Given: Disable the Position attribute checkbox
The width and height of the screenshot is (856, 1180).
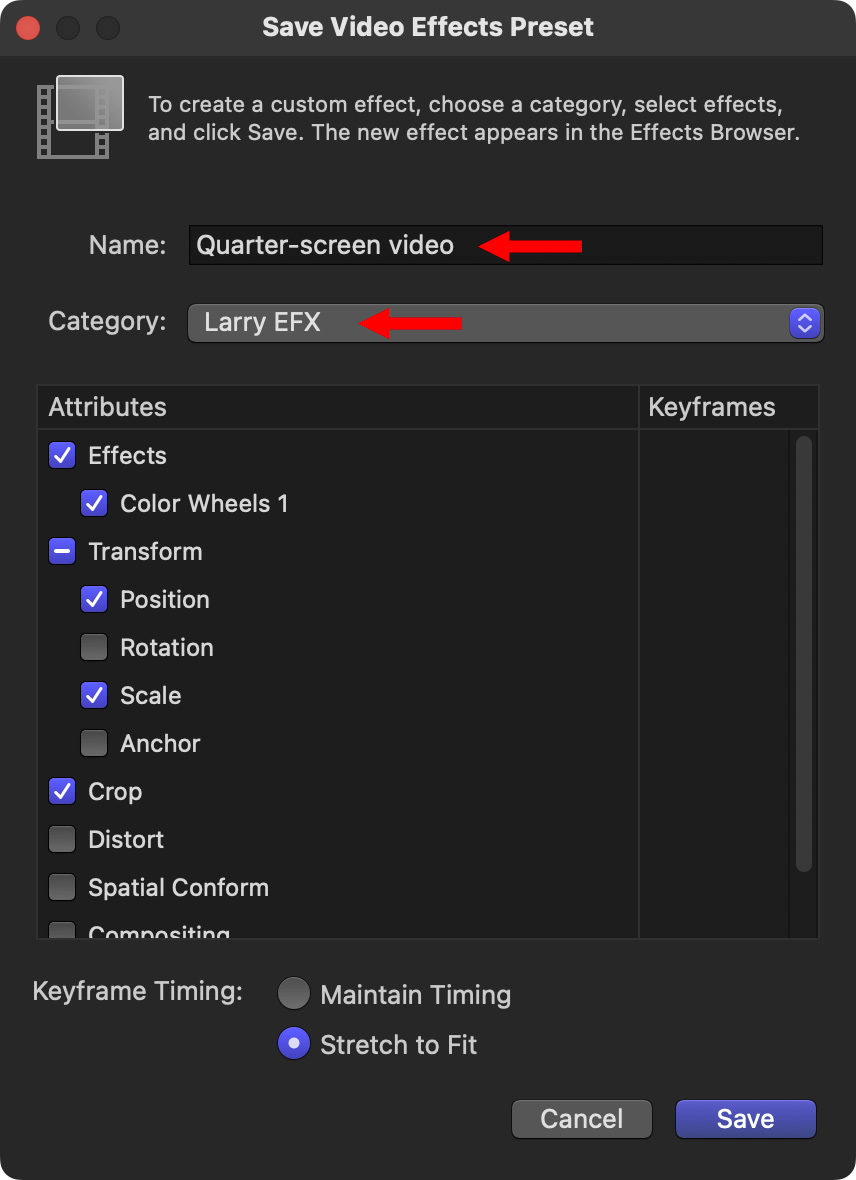Looking at the screenshot, I should [94, 600].
